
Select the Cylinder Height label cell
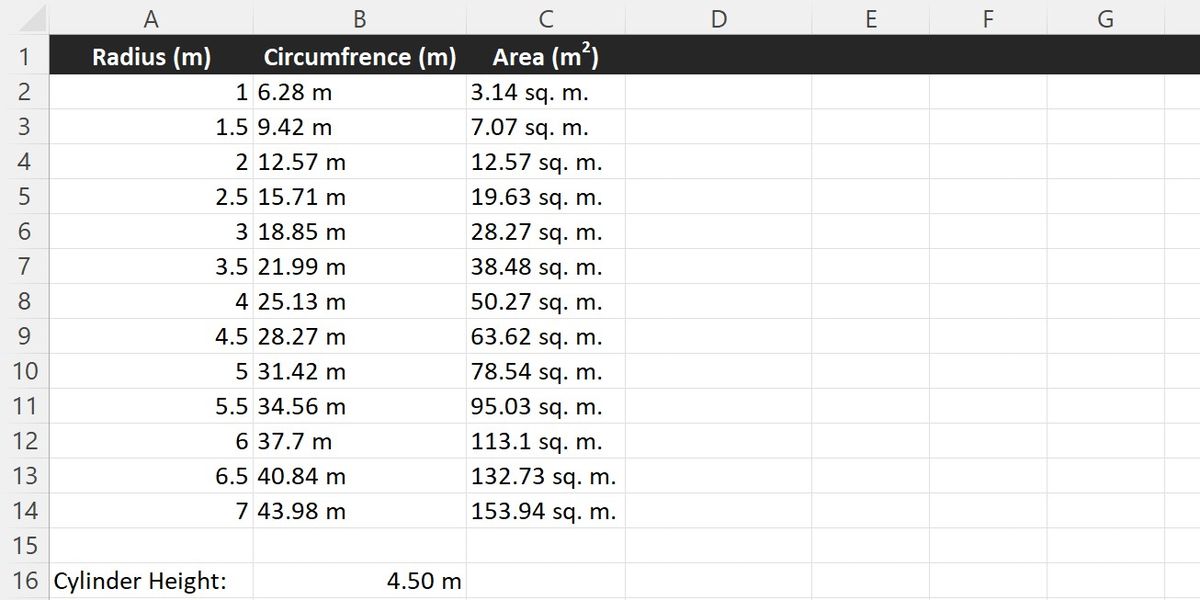coord(151,581)
